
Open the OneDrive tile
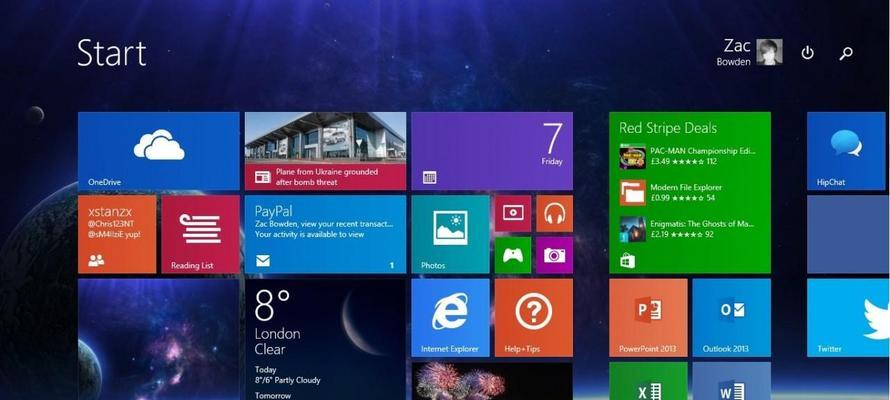click(158, 151)
